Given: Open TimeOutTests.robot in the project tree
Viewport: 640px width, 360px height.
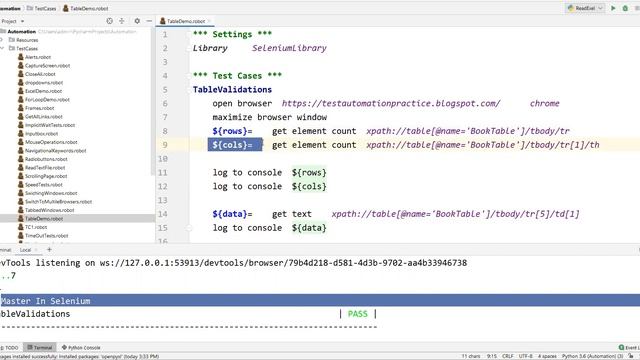Looking at the screenshot, I should pos(47,236).
